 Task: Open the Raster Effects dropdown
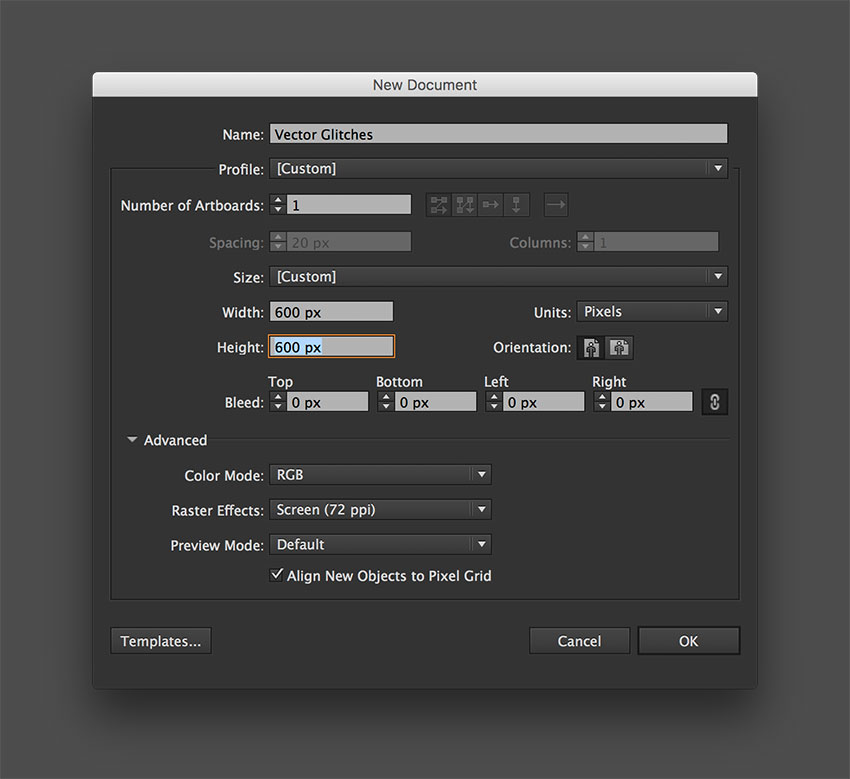point(479,509)
